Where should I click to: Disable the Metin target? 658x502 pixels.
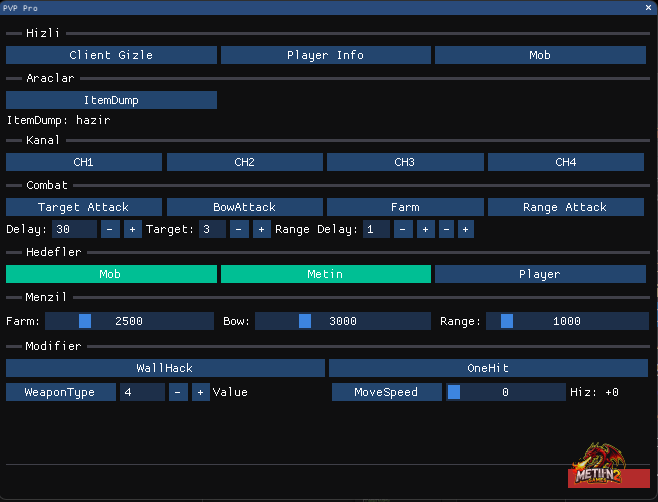(x=326, y=274)
